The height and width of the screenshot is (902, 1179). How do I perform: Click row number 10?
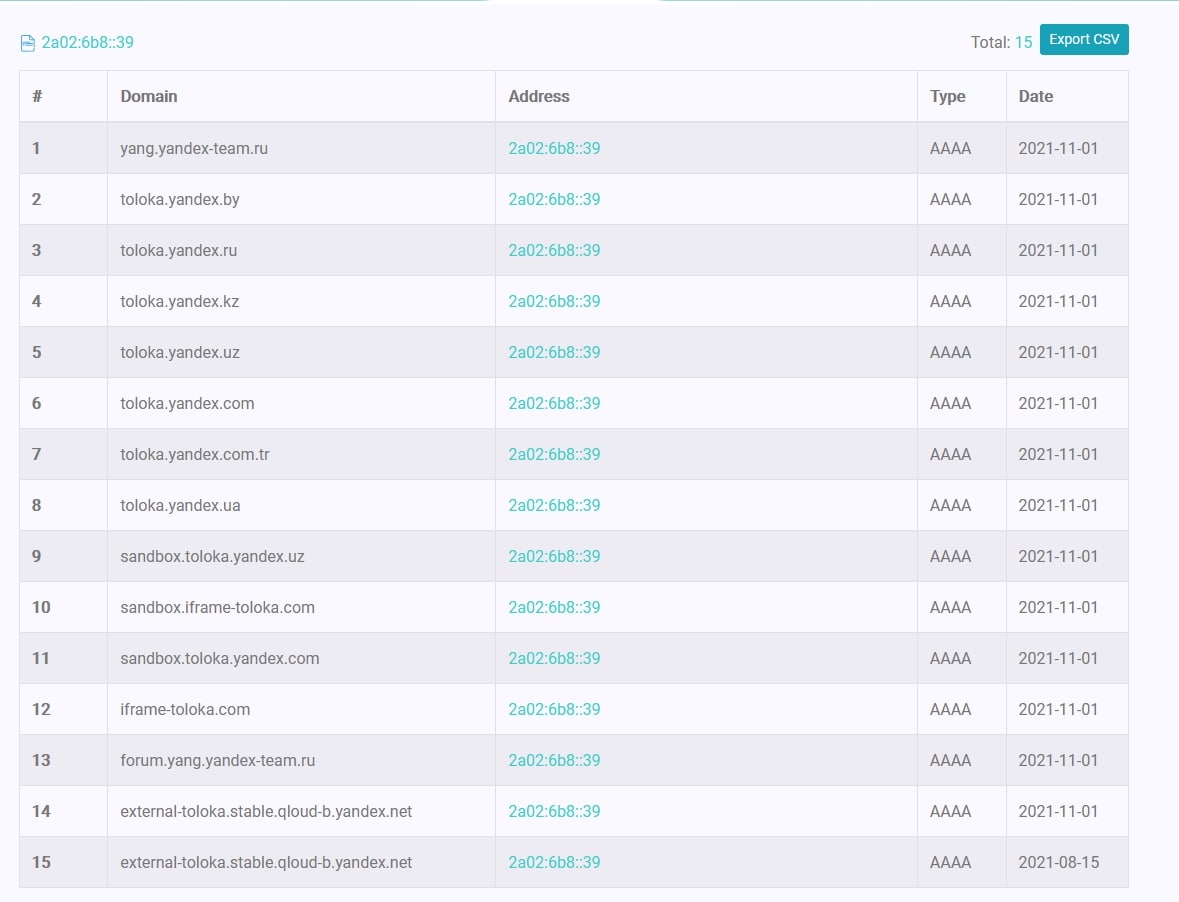pyautogui.click(x=41, y=607)
